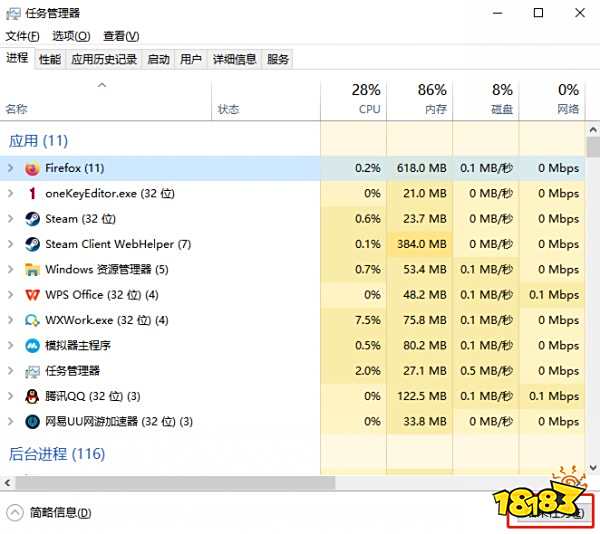
Task: Expand the 任务管理器 process row
Action: click(x=11, y=371)
